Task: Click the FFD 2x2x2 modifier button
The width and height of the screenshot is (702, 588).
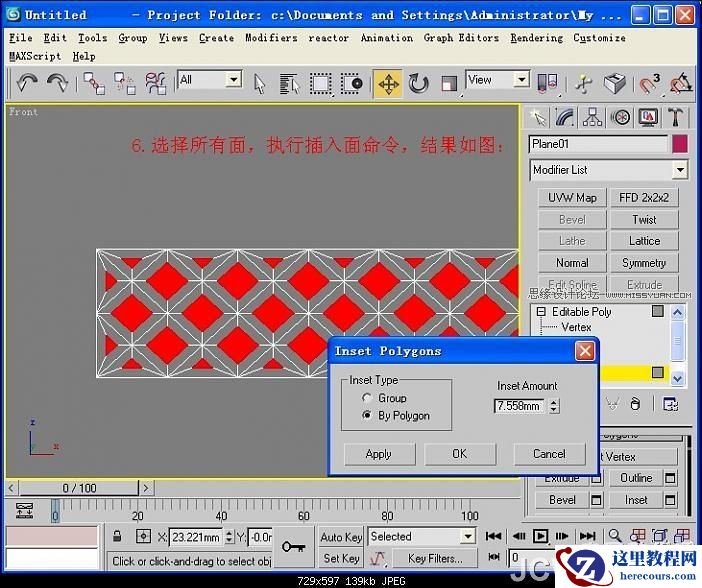Action: 644,197
